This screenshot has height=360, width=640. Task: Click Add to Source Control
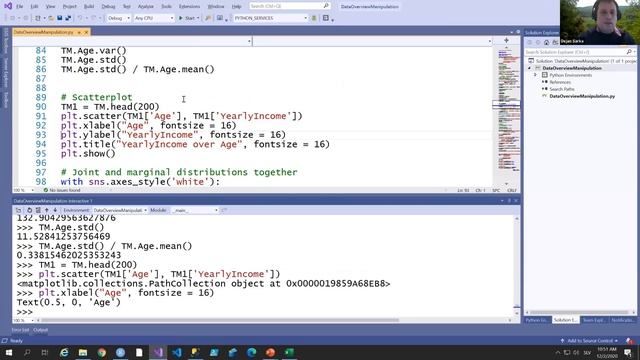coord(590,340)
